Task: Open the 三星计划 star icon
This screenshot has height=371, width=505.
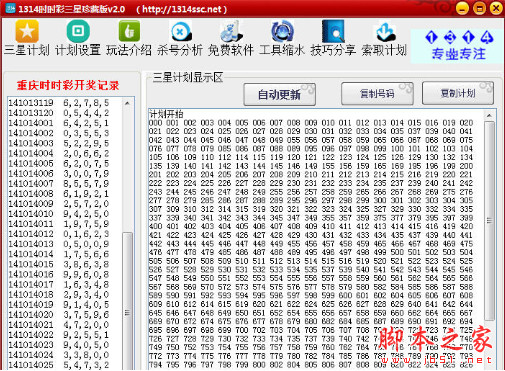Action: click(27, 31)
